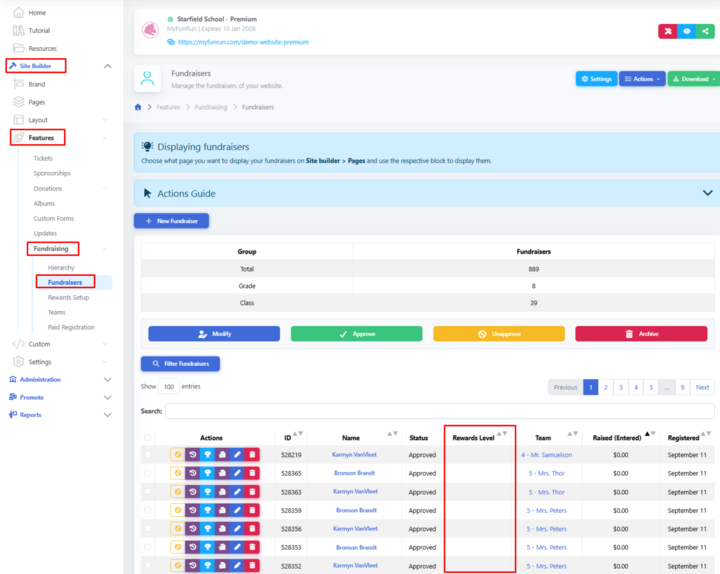
Task: Click the blue pencil edit icon for ID 528365
Action: (x=237, y=473)
